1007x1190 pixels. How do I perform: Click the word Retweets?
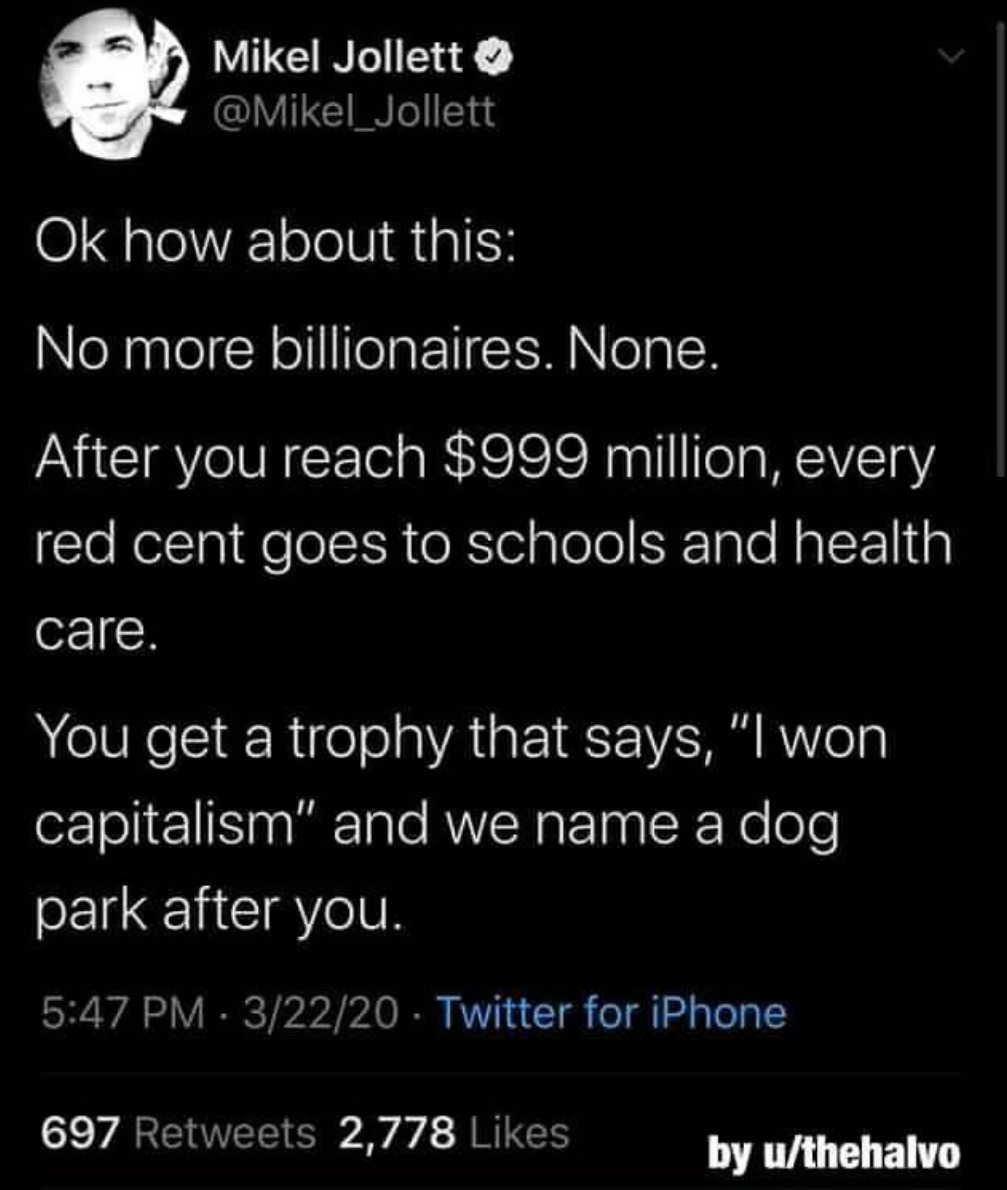[x=225, y=1133]
